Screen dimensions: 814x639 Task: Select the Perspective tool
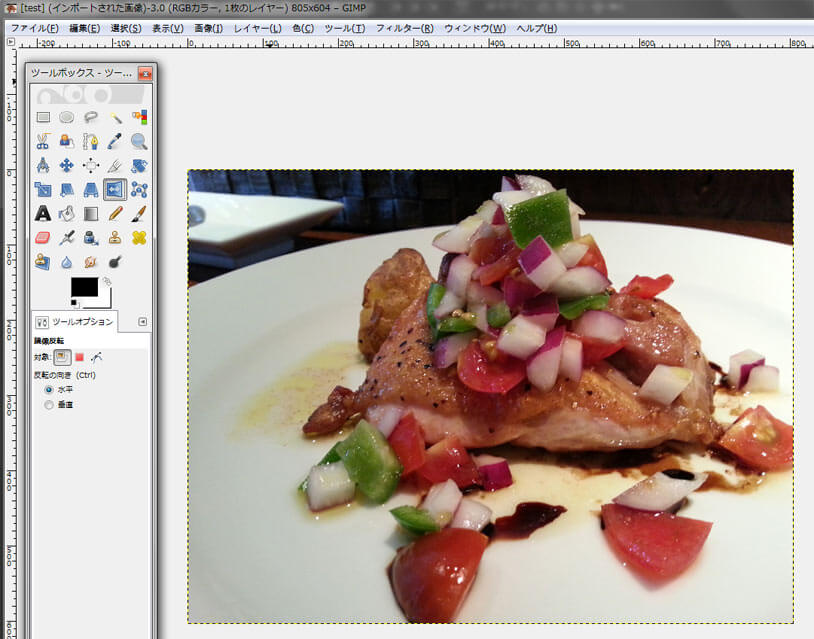(x=91, y=190)
